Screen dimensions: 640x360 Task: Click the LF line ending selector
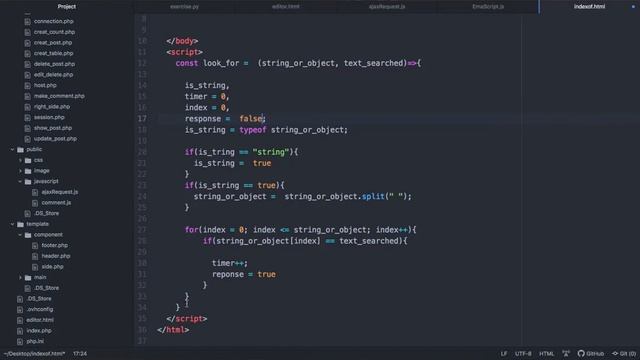[504, 353]
